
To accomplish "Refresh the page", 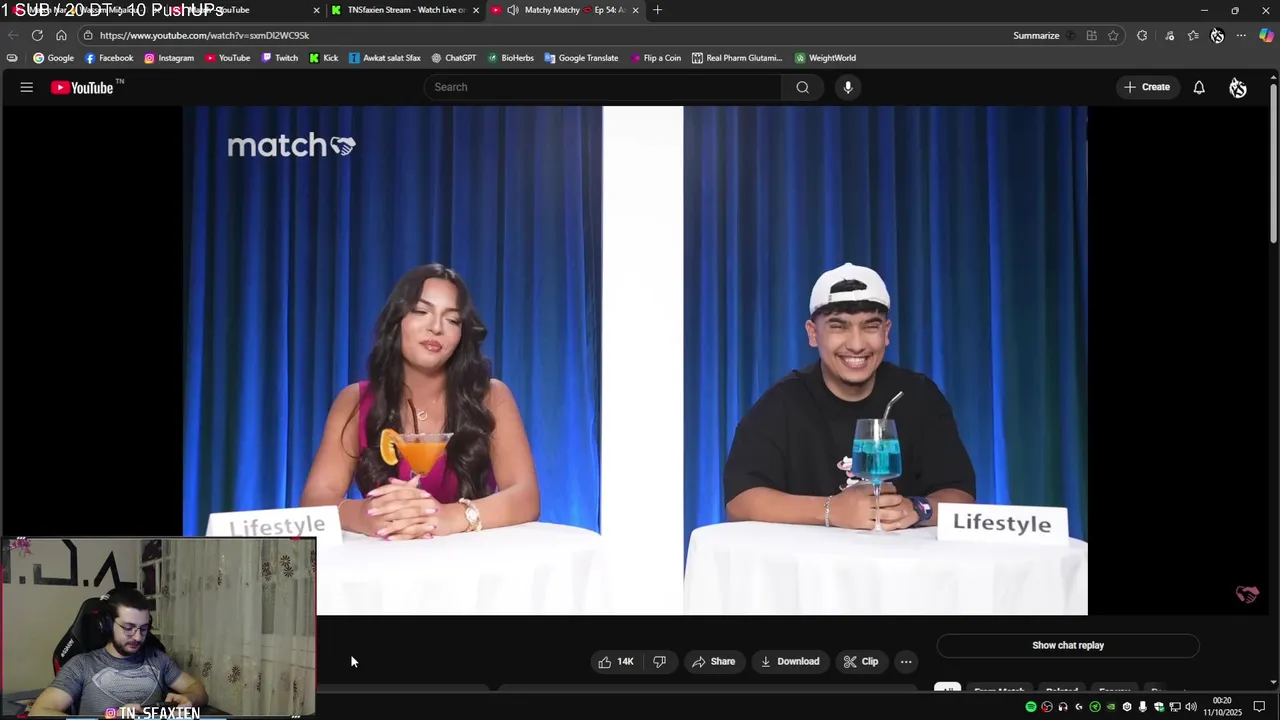I will [x=37, y=35].
